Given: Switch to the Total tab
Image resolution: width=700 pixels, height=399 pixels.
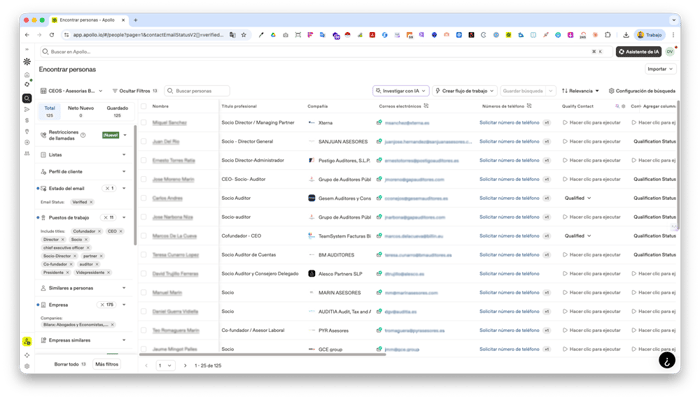Looking at the screenshot, I should (x=50, y=111).
